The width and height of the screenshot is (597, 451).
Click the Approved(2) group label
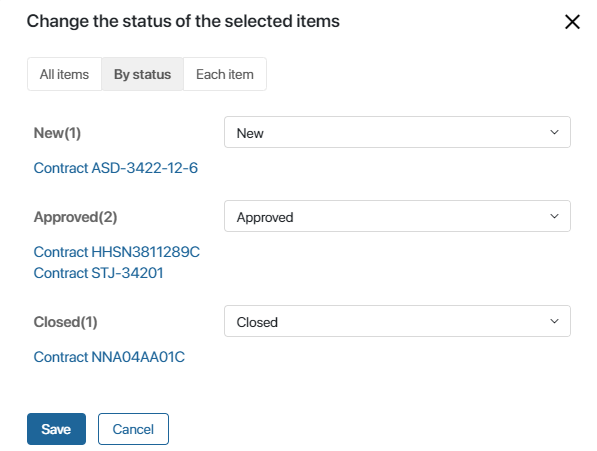tap(75, 217)
